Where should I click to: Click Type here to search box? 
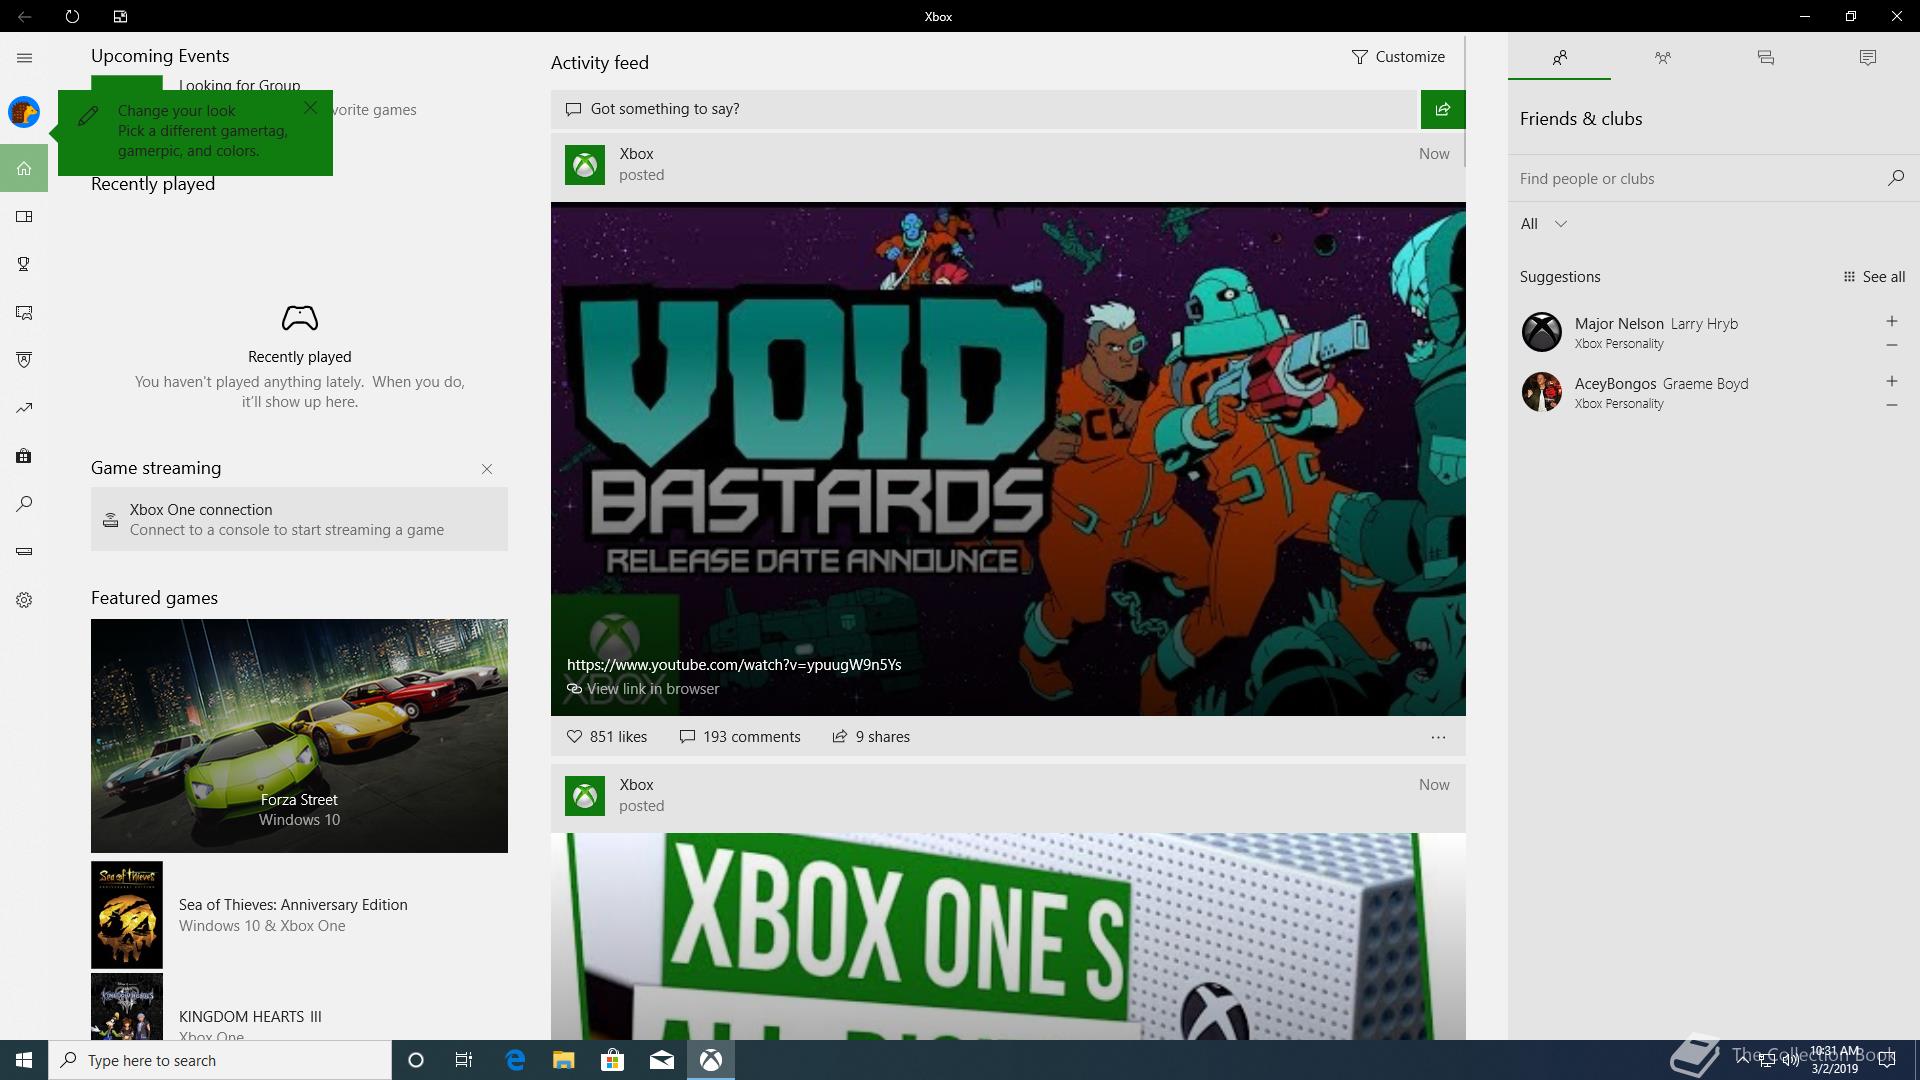(220, 1060)
